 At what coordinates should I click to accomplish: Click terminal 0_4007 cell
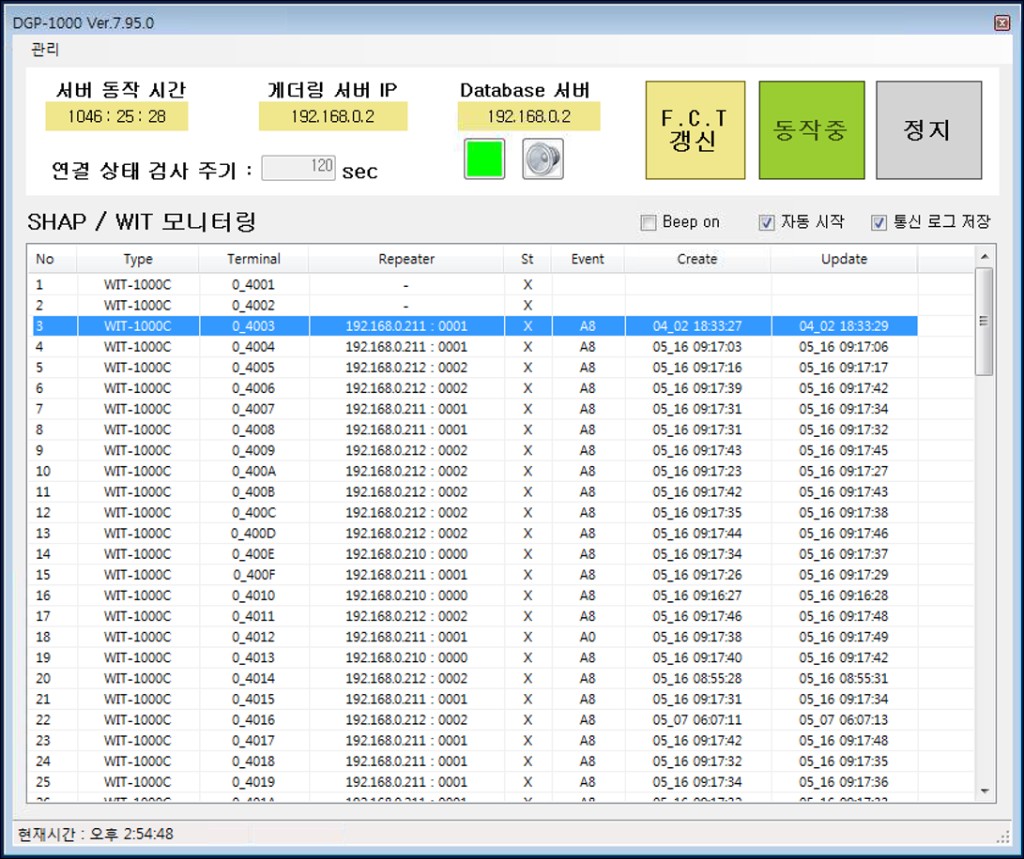pyautogui.click(x=253, y=409)
